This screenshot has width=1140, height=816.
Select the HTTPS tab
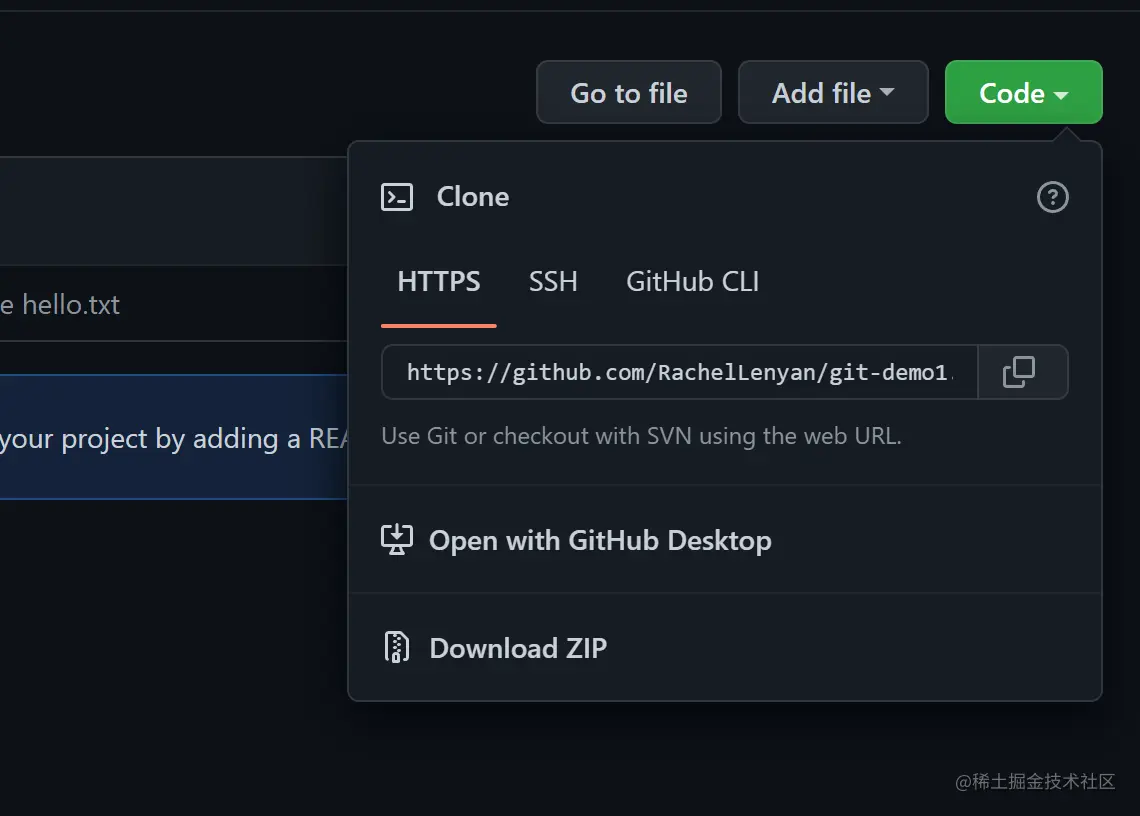click(438, 282)
